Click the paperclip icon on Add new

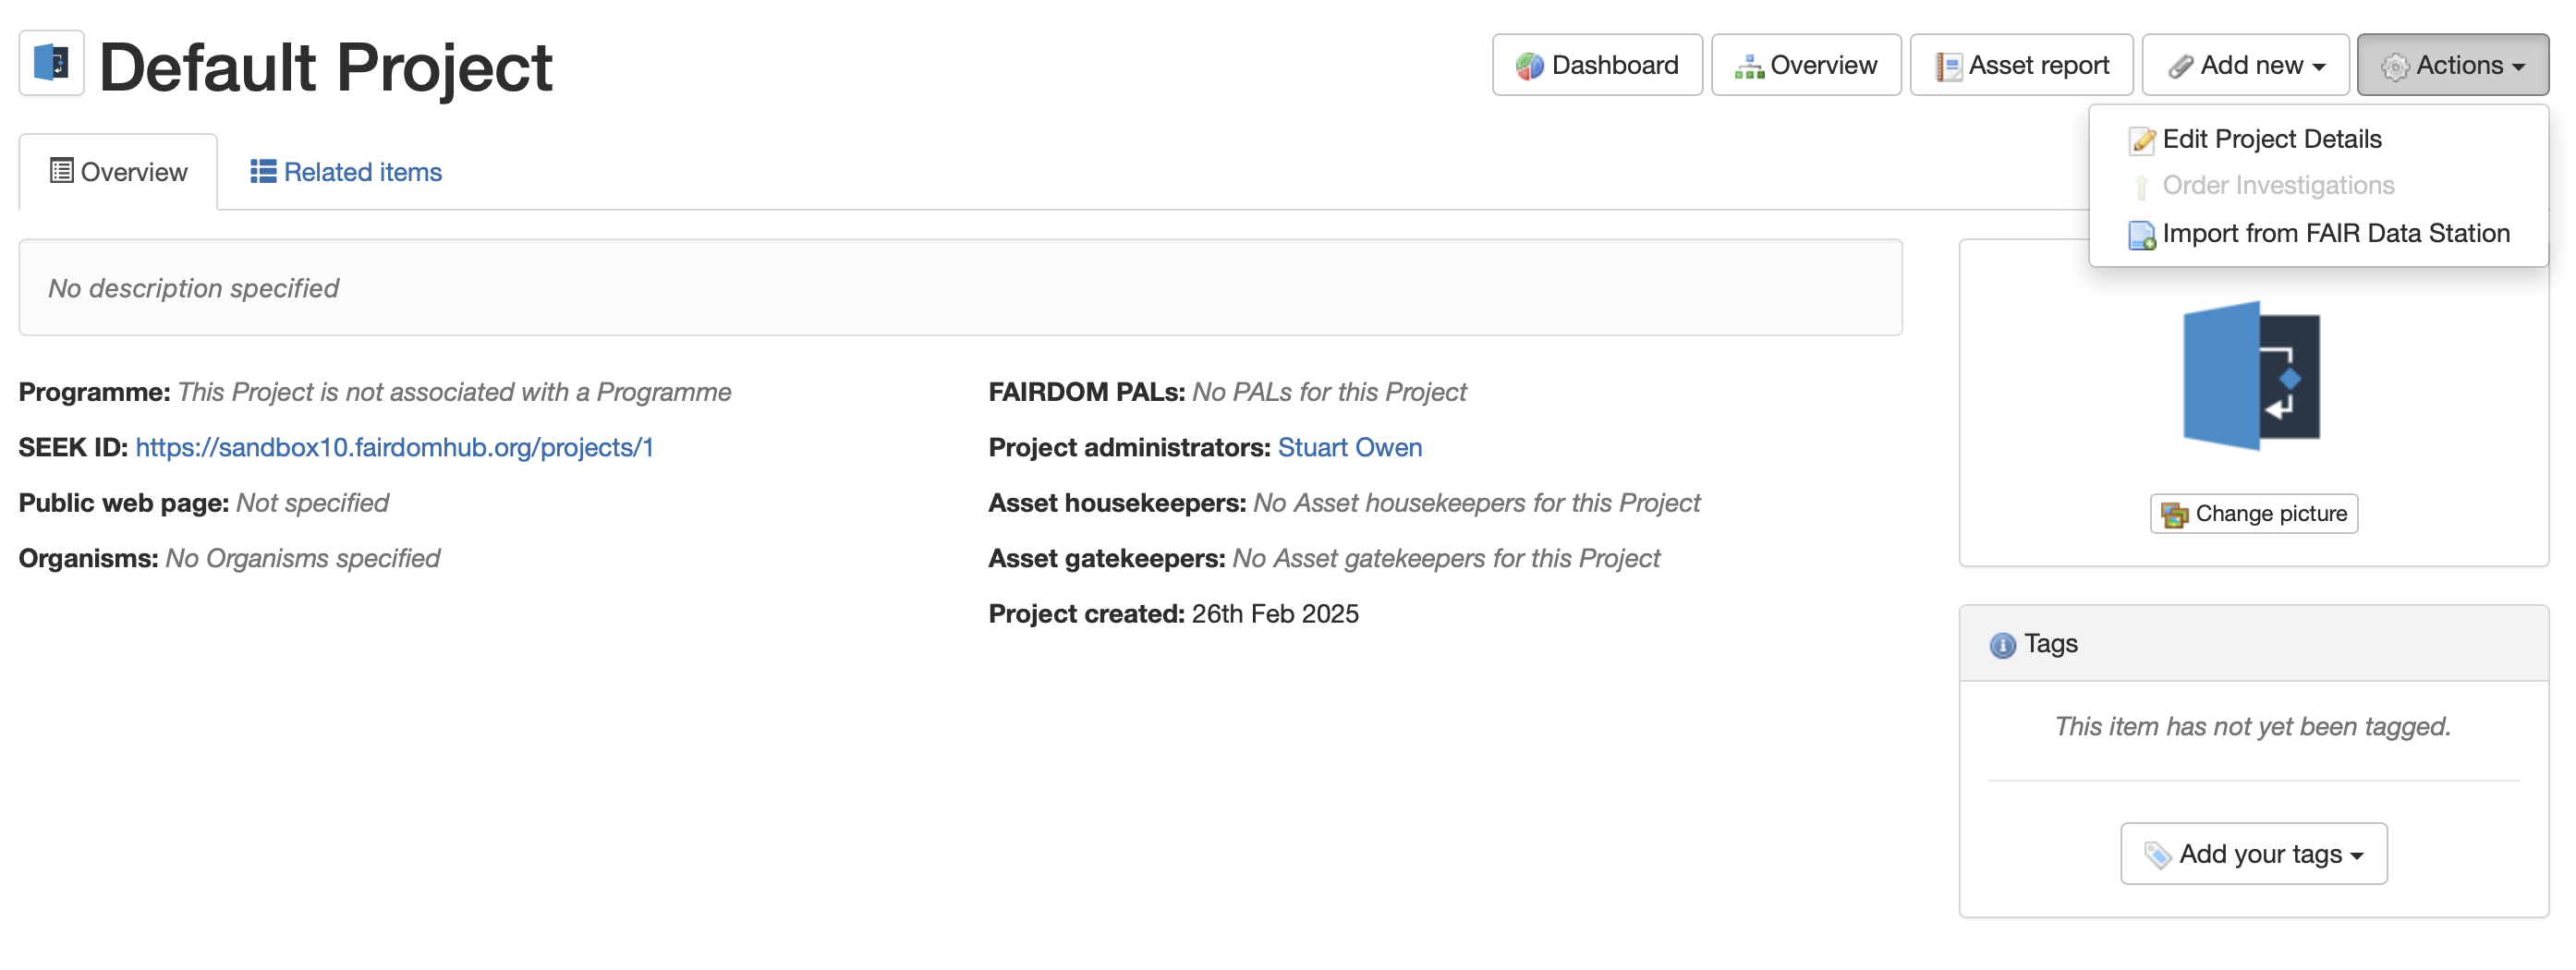[2180, 67]
